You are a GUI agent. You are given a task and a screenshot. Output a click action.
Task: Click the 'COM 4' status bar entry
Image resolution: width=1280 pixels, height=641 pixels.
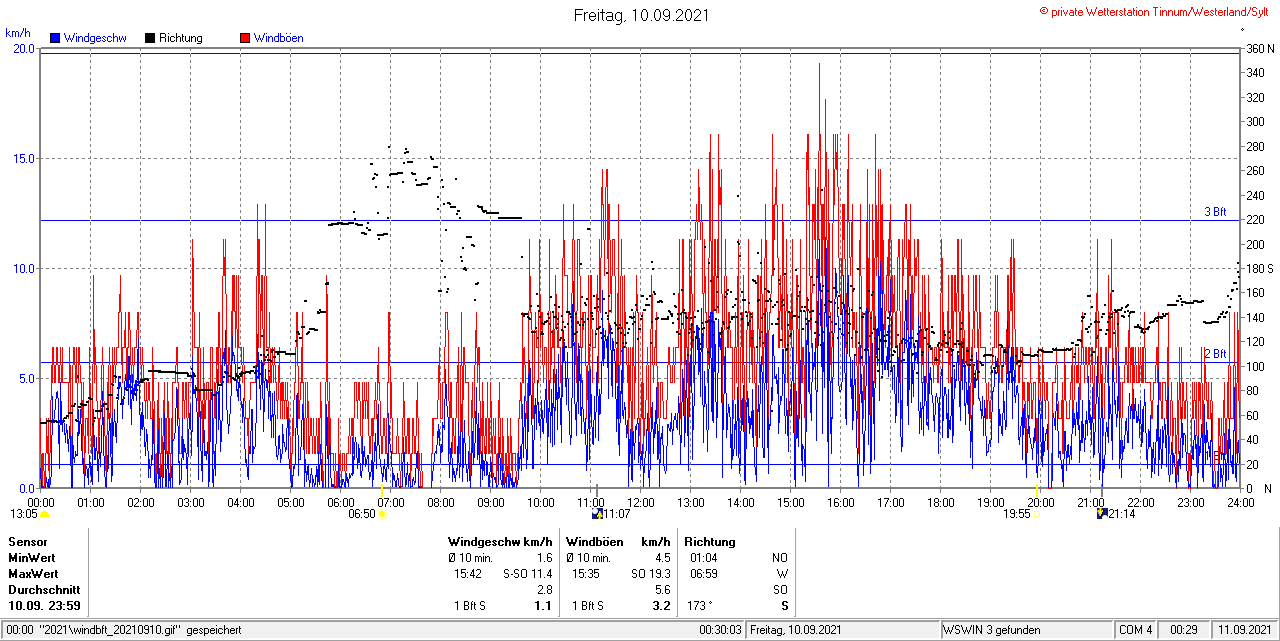pos(1136,630)
